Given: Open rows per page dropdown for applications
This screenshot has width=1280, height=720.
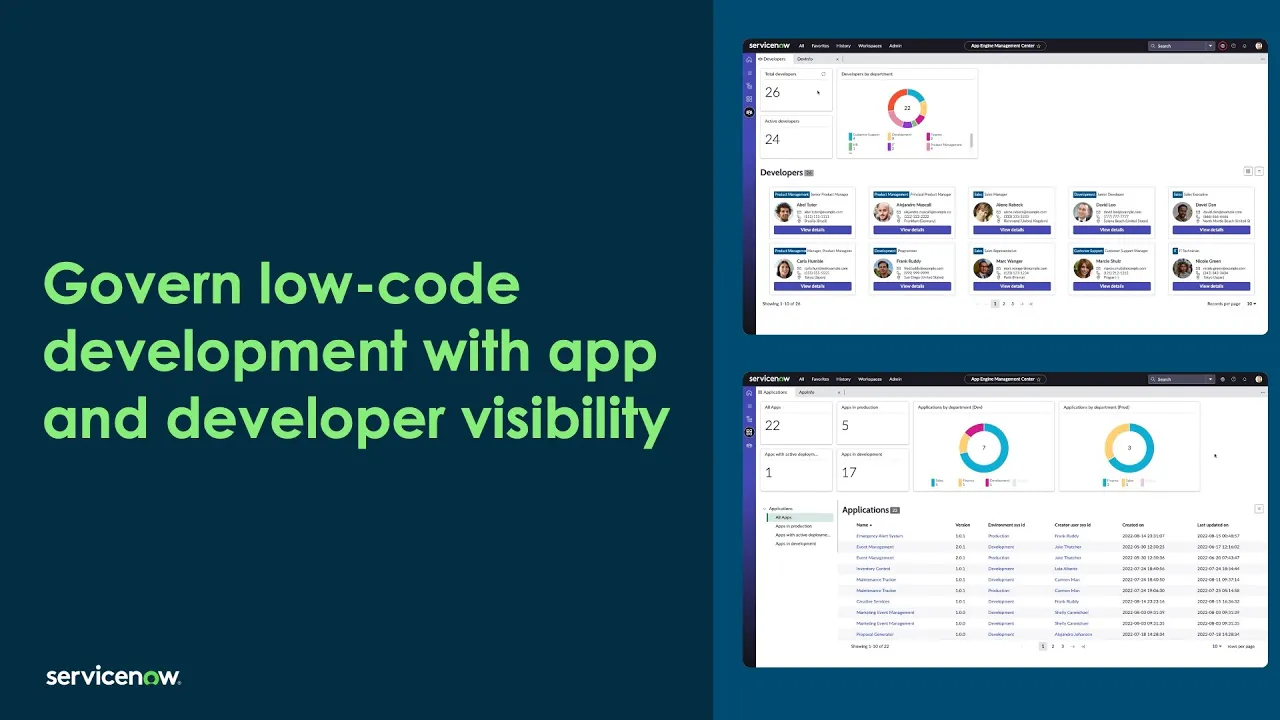Looking at the screenshot, I should (x=1217, y=646).
